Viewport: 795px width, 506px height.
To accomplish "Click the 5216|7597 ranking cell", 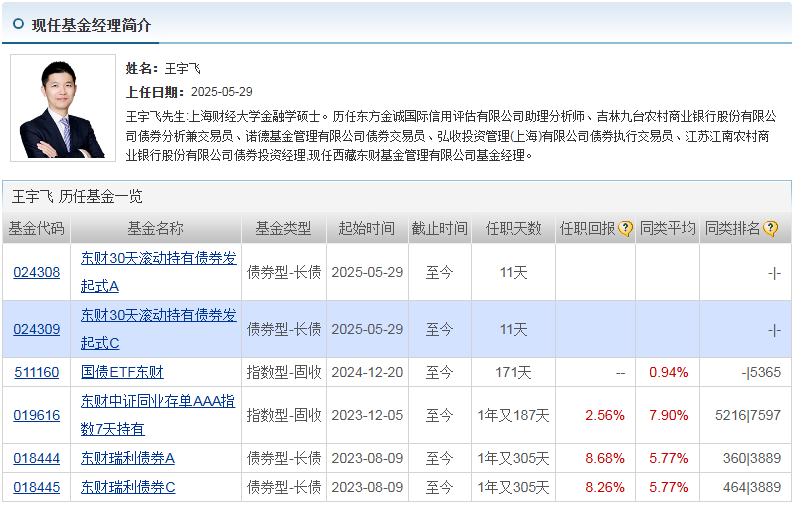I will click(x=748, y=415).
